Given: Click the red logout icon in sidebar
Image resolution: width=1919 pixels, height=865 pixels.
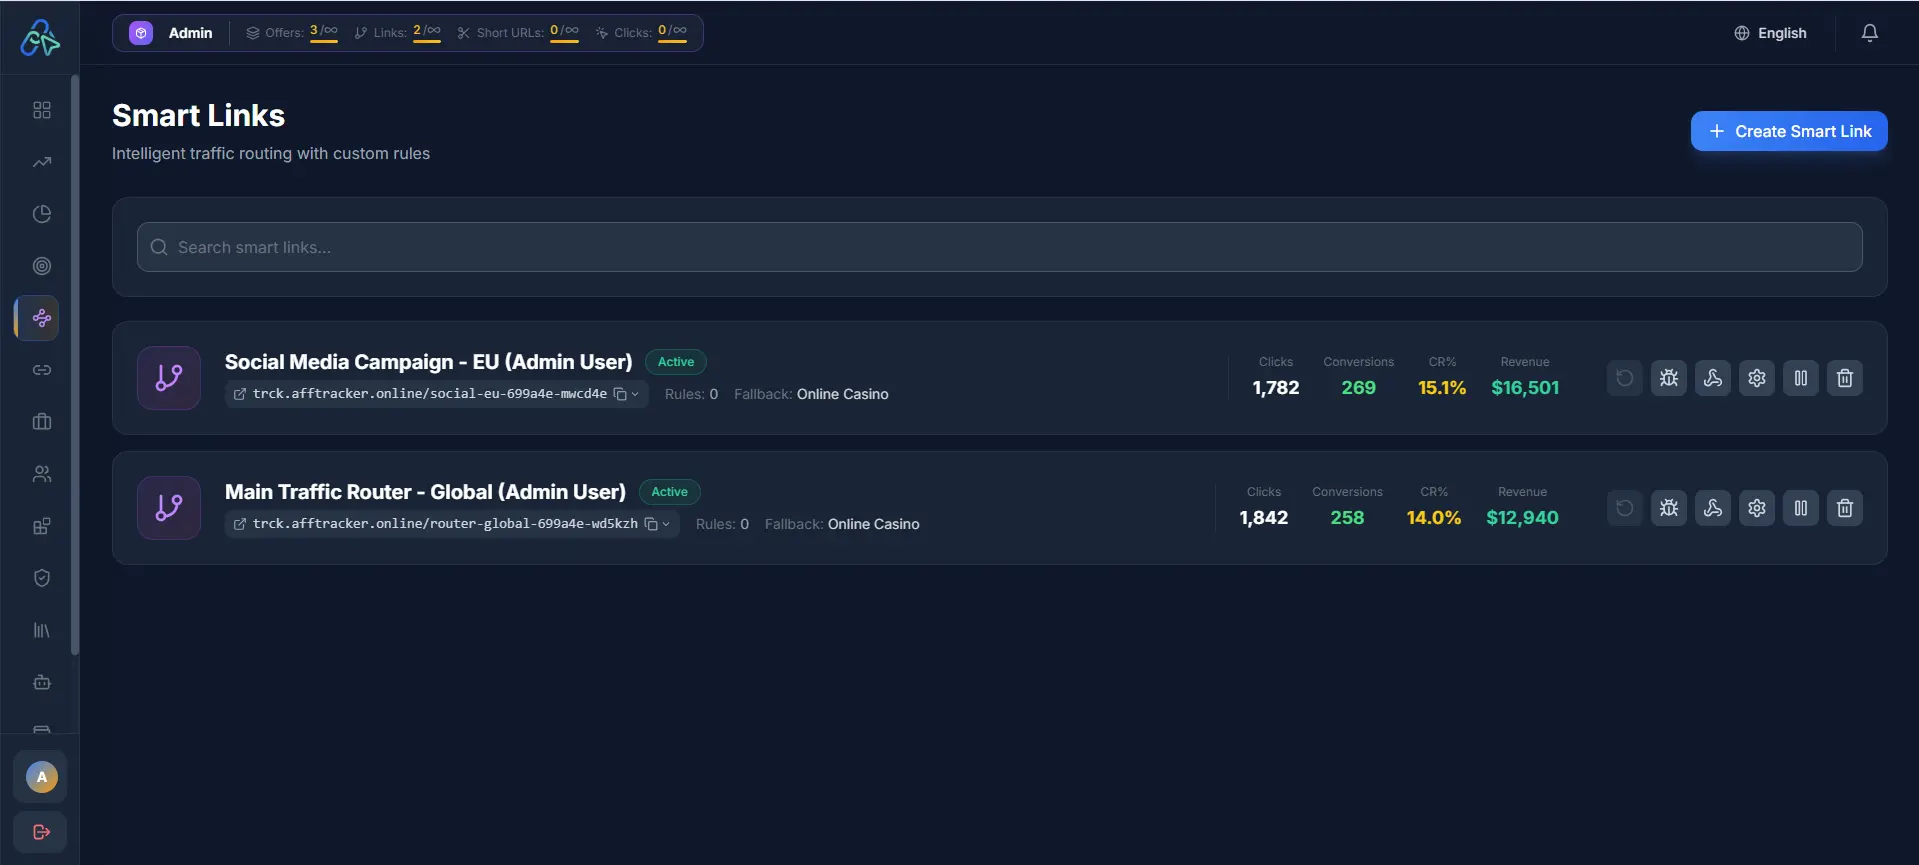Looking at the screenshot, I should 41,832.
